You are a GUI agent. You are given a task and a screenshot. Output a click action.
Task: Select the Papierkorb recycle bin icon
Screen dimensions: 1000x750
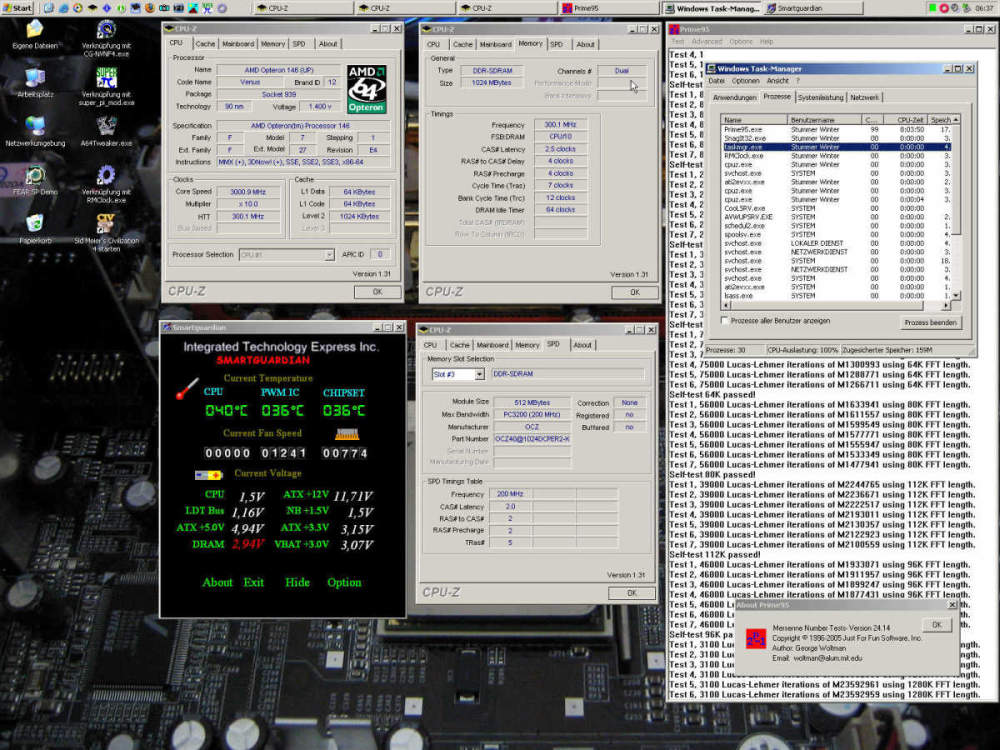[x=35, y=224]
